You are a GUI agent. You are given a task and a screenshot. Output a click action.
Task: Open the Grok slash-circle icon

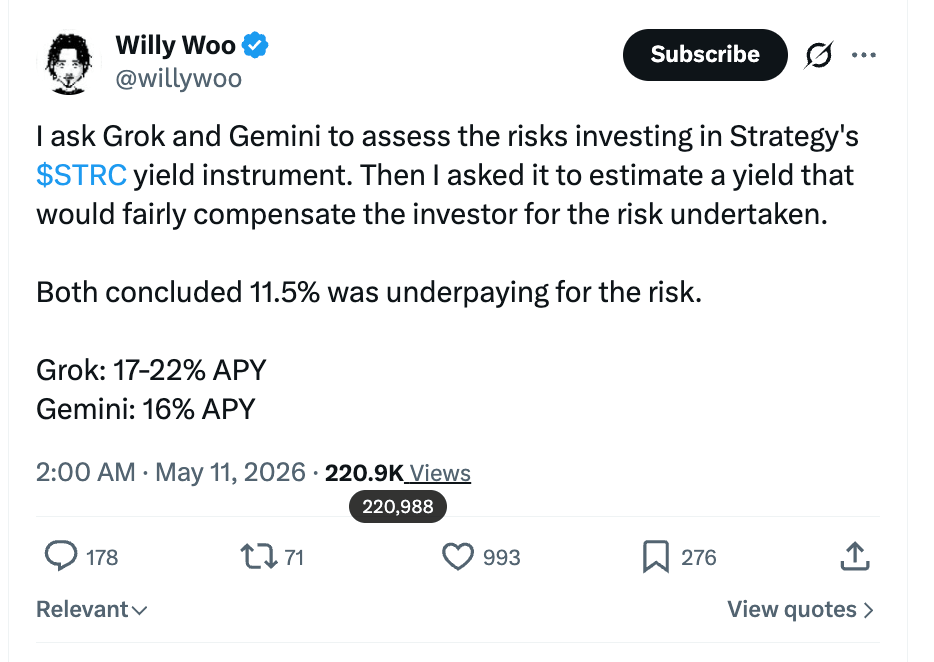pyautogui.click(x=818, y=55)
